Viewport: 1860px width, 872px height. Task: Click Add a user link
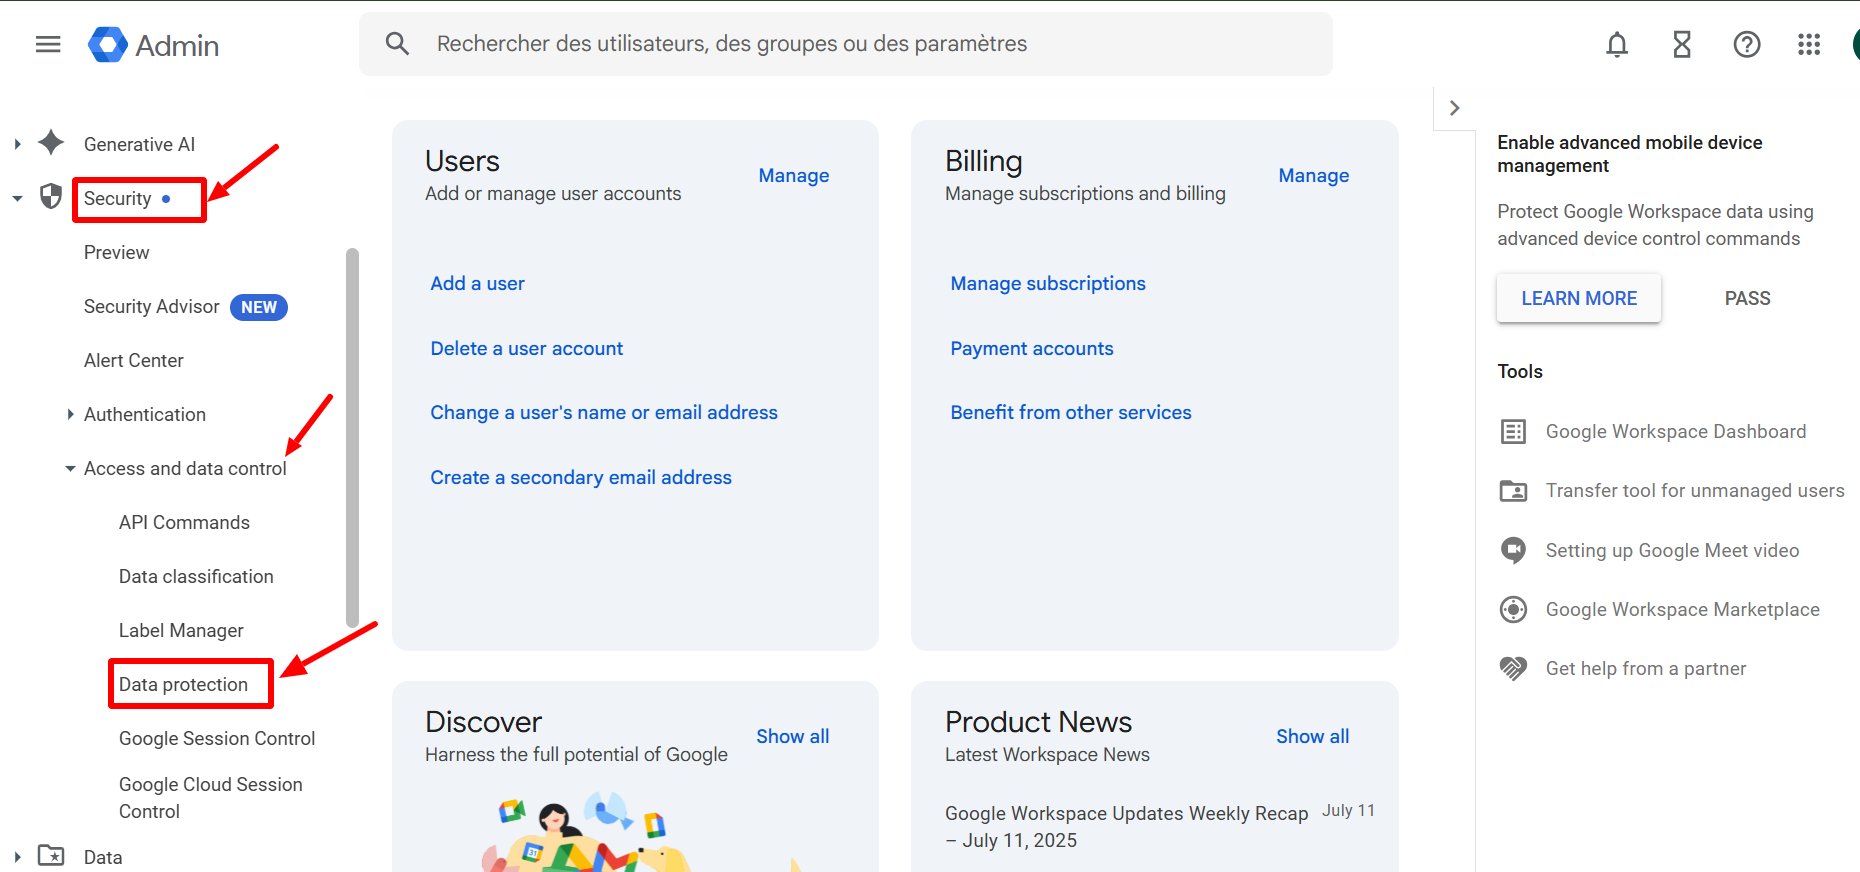[x=477, y=283]
